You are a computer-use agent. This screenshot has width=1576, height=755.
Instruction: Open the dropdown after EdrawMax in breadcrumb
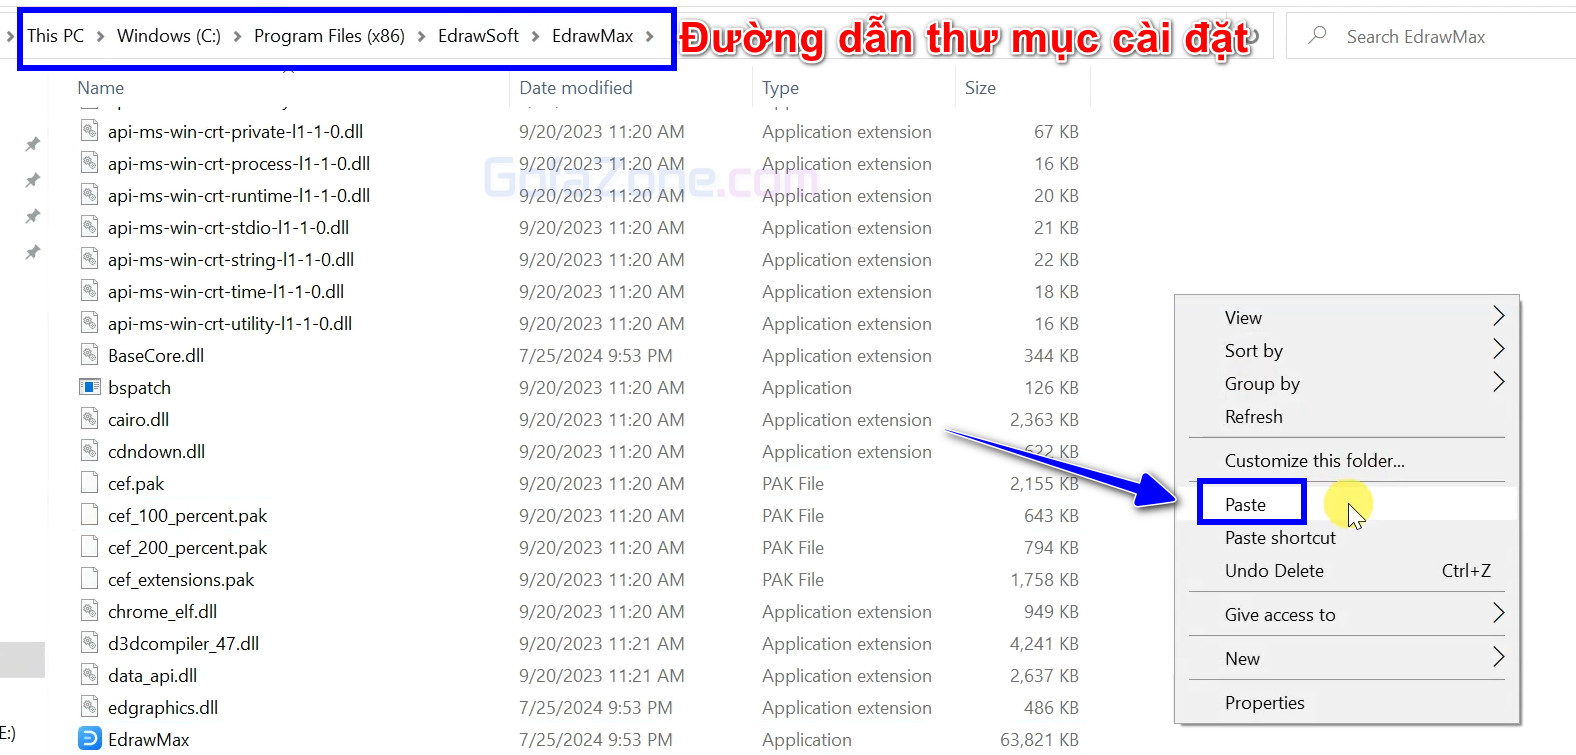pos(650,36)
